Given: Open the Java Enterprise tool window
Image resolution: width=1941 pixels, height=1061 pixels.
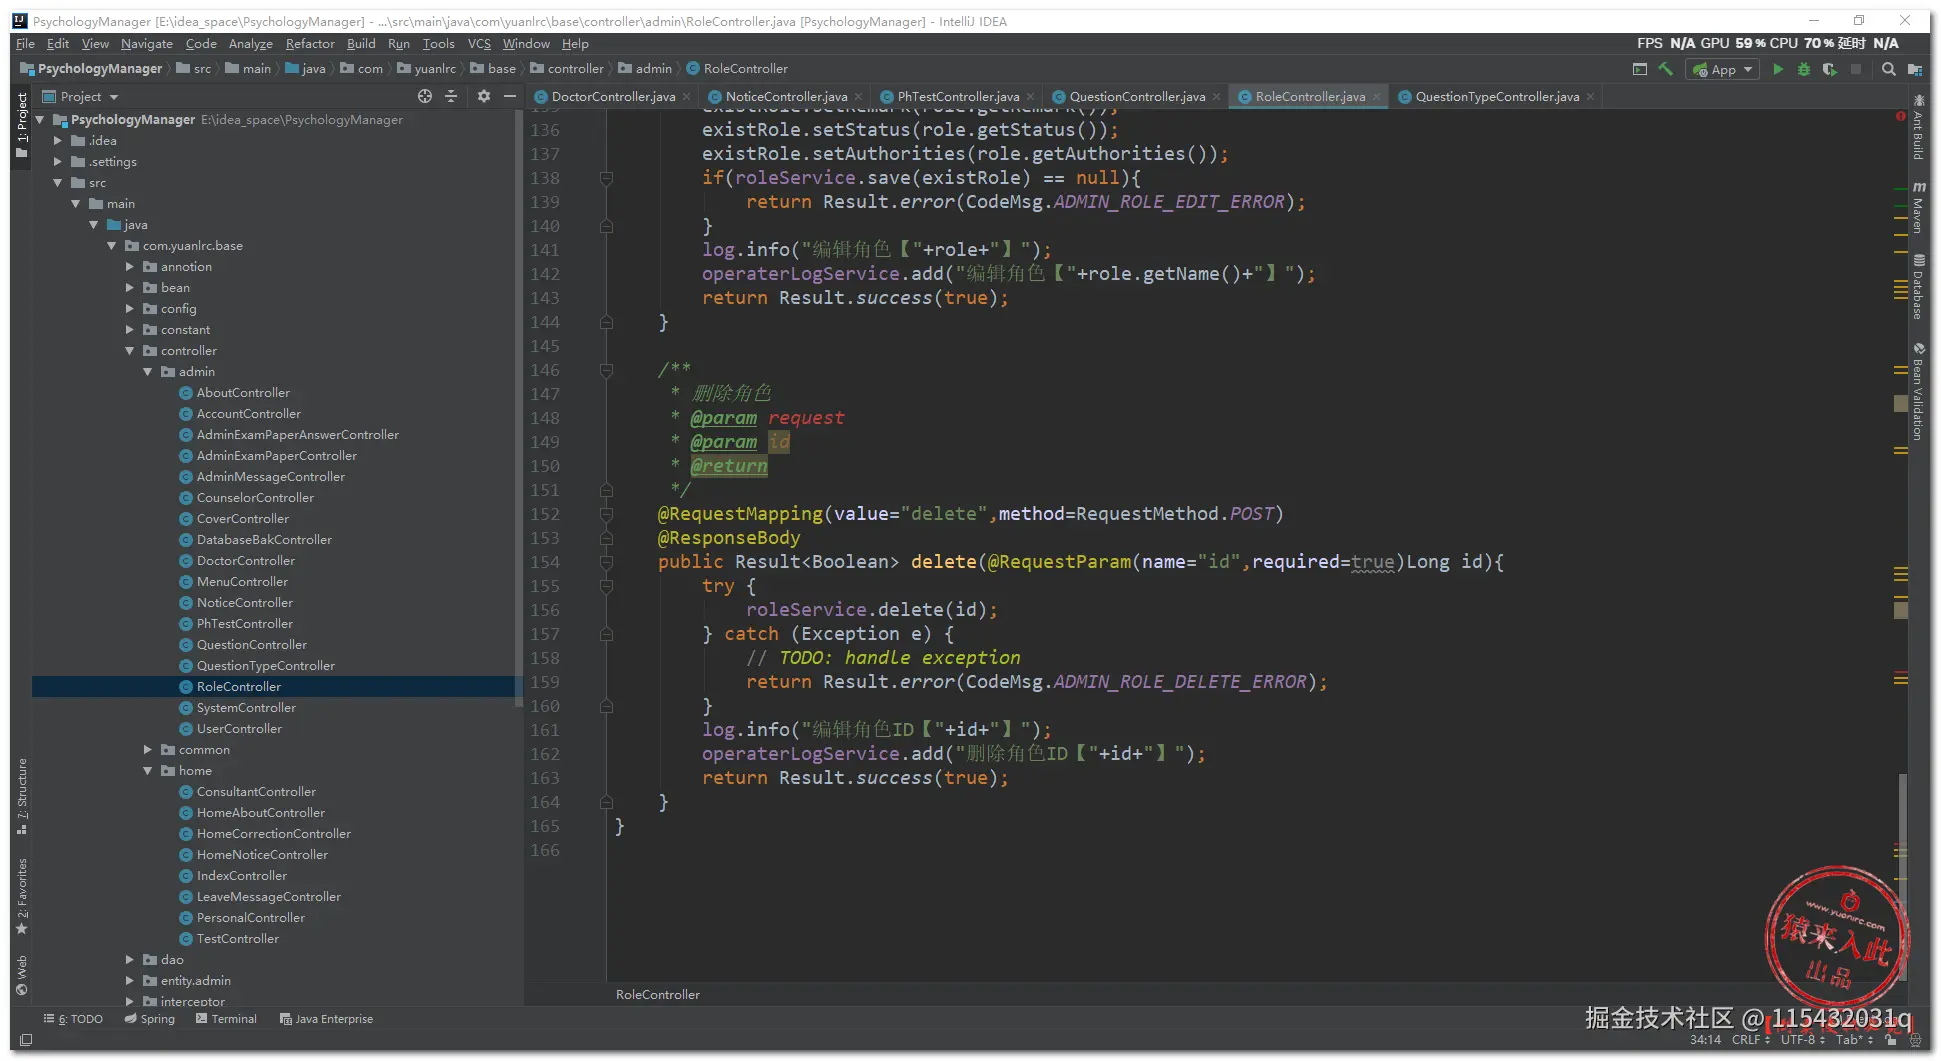Looking at the screenshot, I should [326, 1019].
